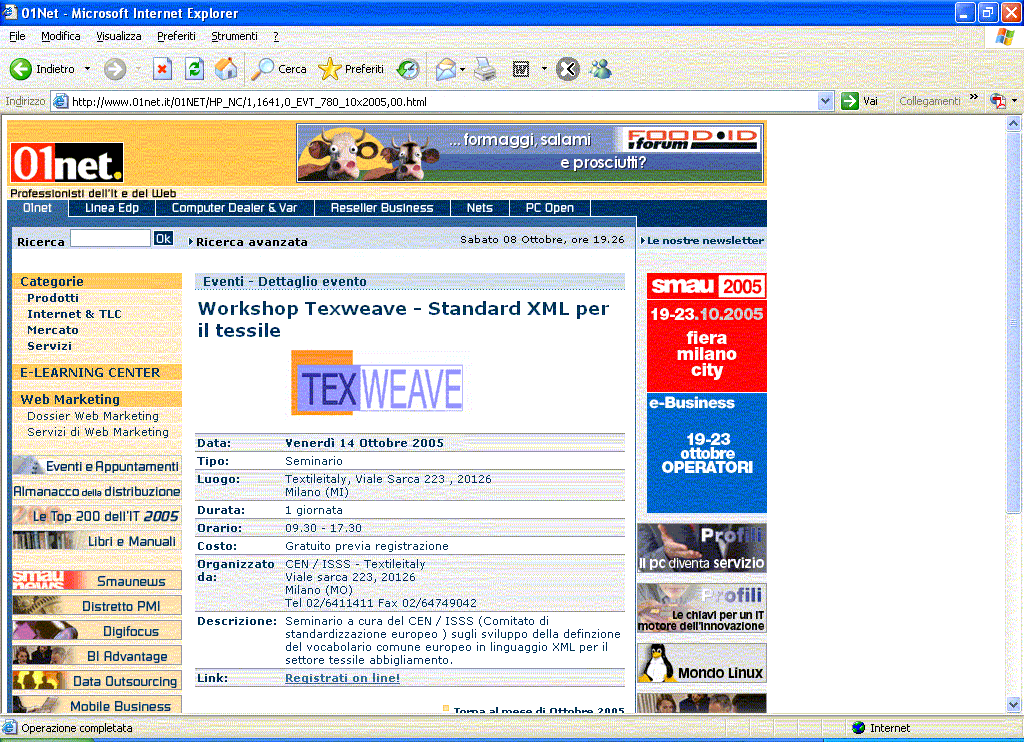Open the Preferiti menu
The image size is (1024, 742).
[x=176, y=37]
